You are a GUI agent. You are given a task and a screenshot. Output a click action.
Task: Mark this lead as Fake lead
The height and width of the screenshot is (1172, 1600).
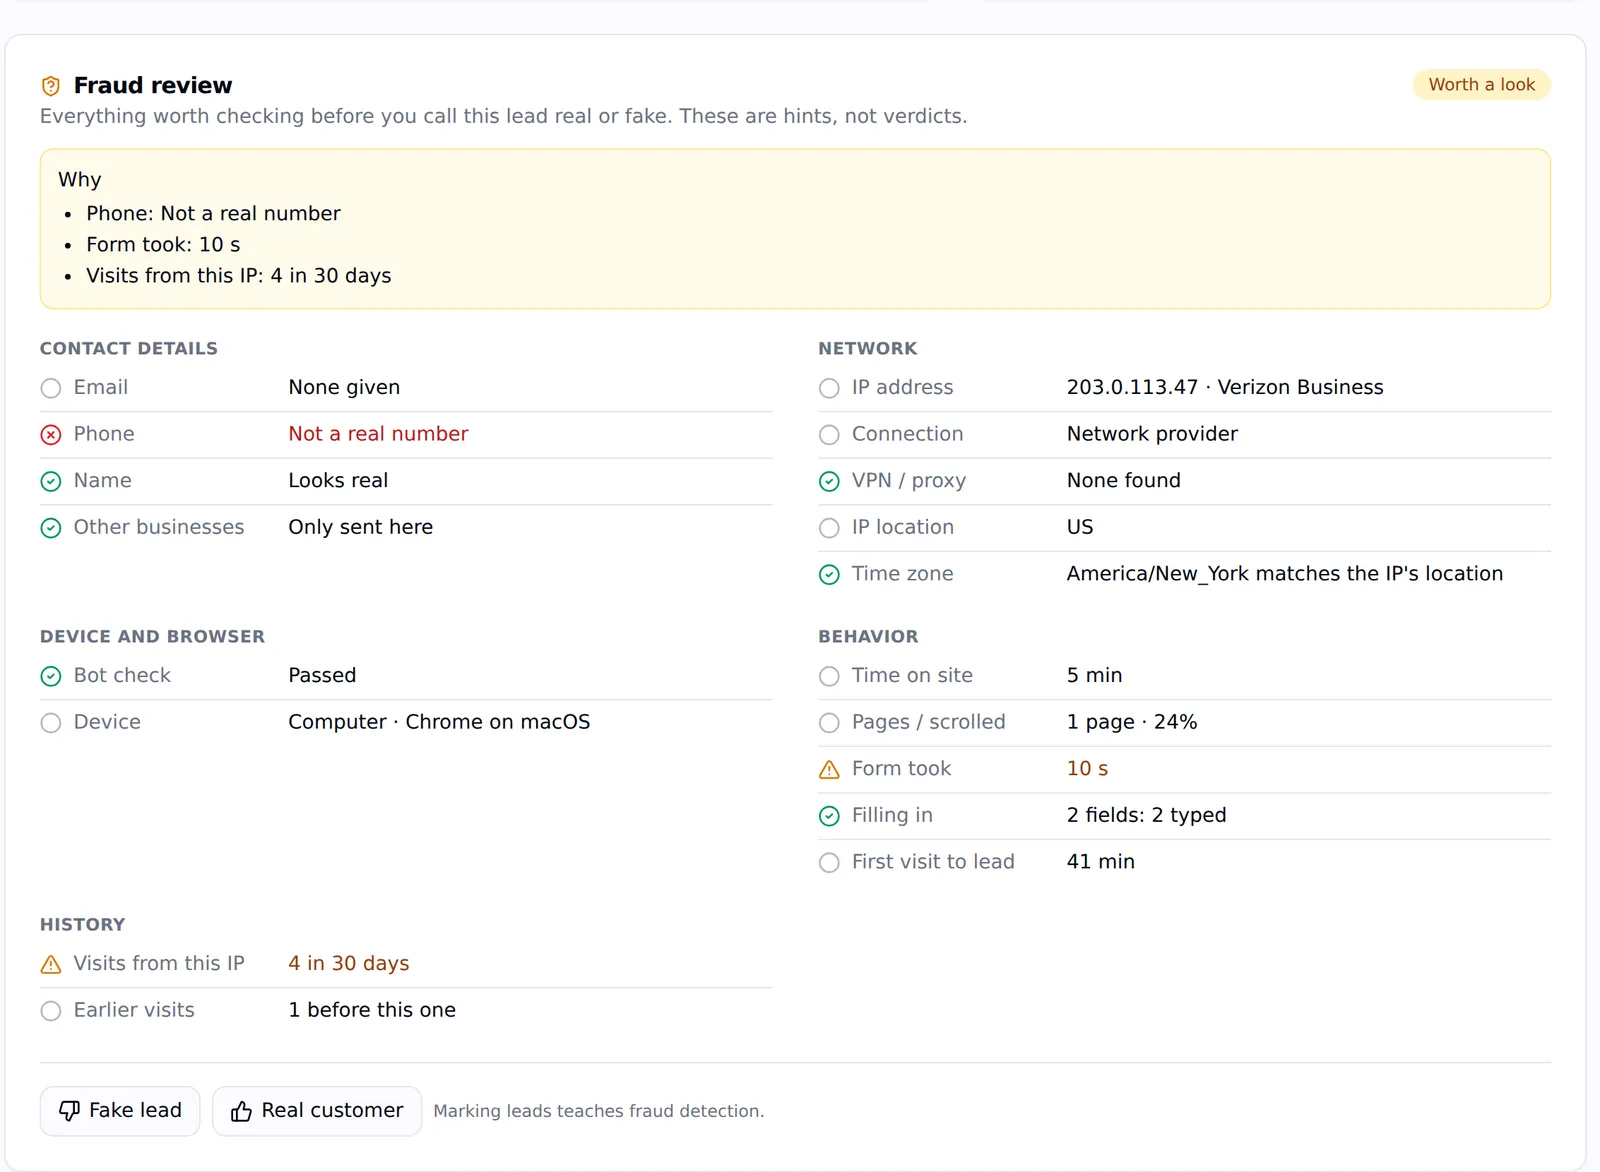pos(120,1111)
